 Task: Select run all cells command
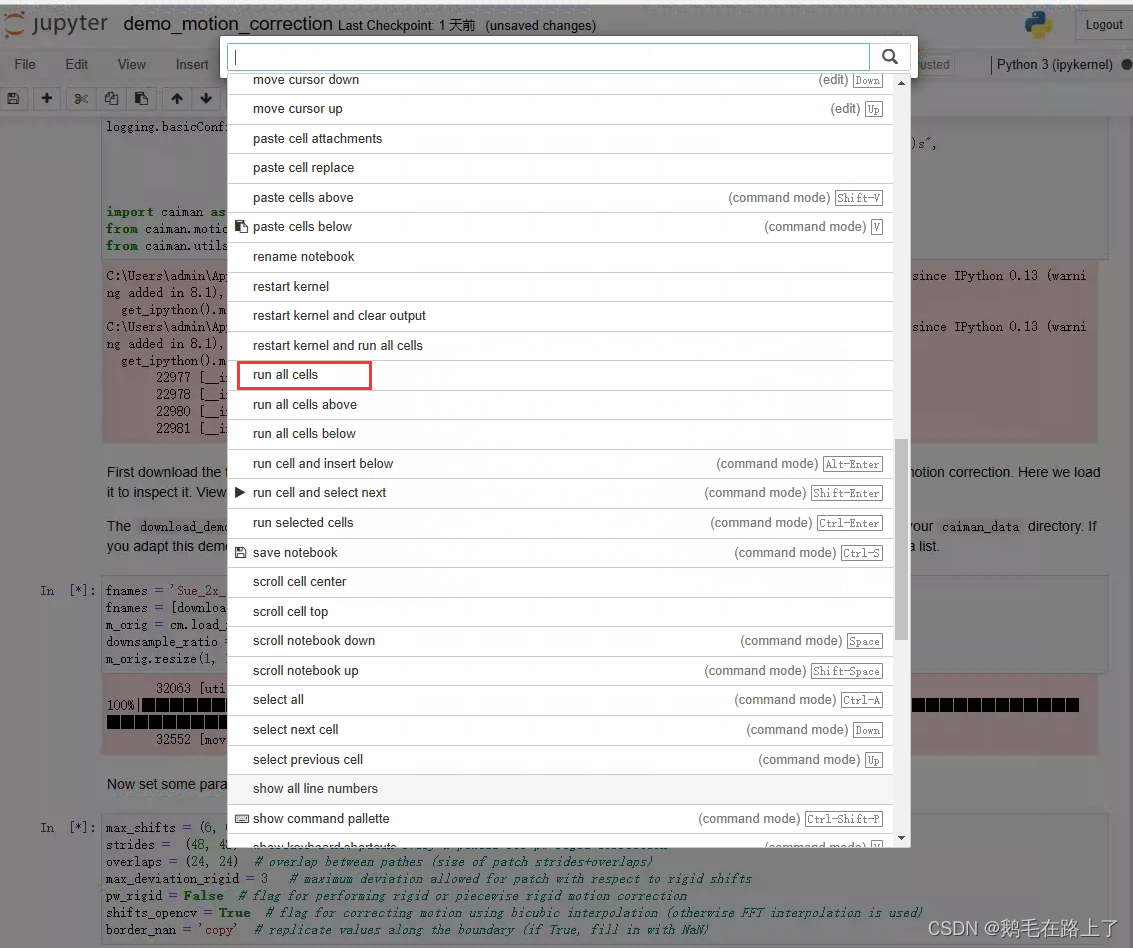(x=560, y=375)
